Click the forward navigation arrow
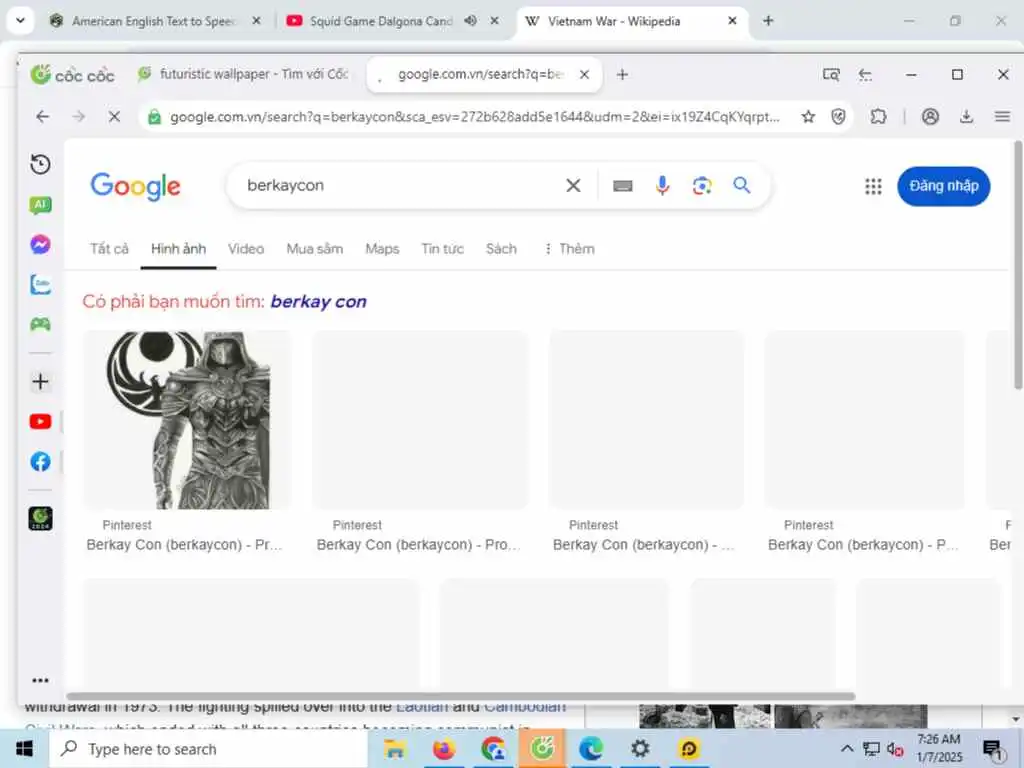This screenshot has height=768, width=1024. tap(78, 117)
